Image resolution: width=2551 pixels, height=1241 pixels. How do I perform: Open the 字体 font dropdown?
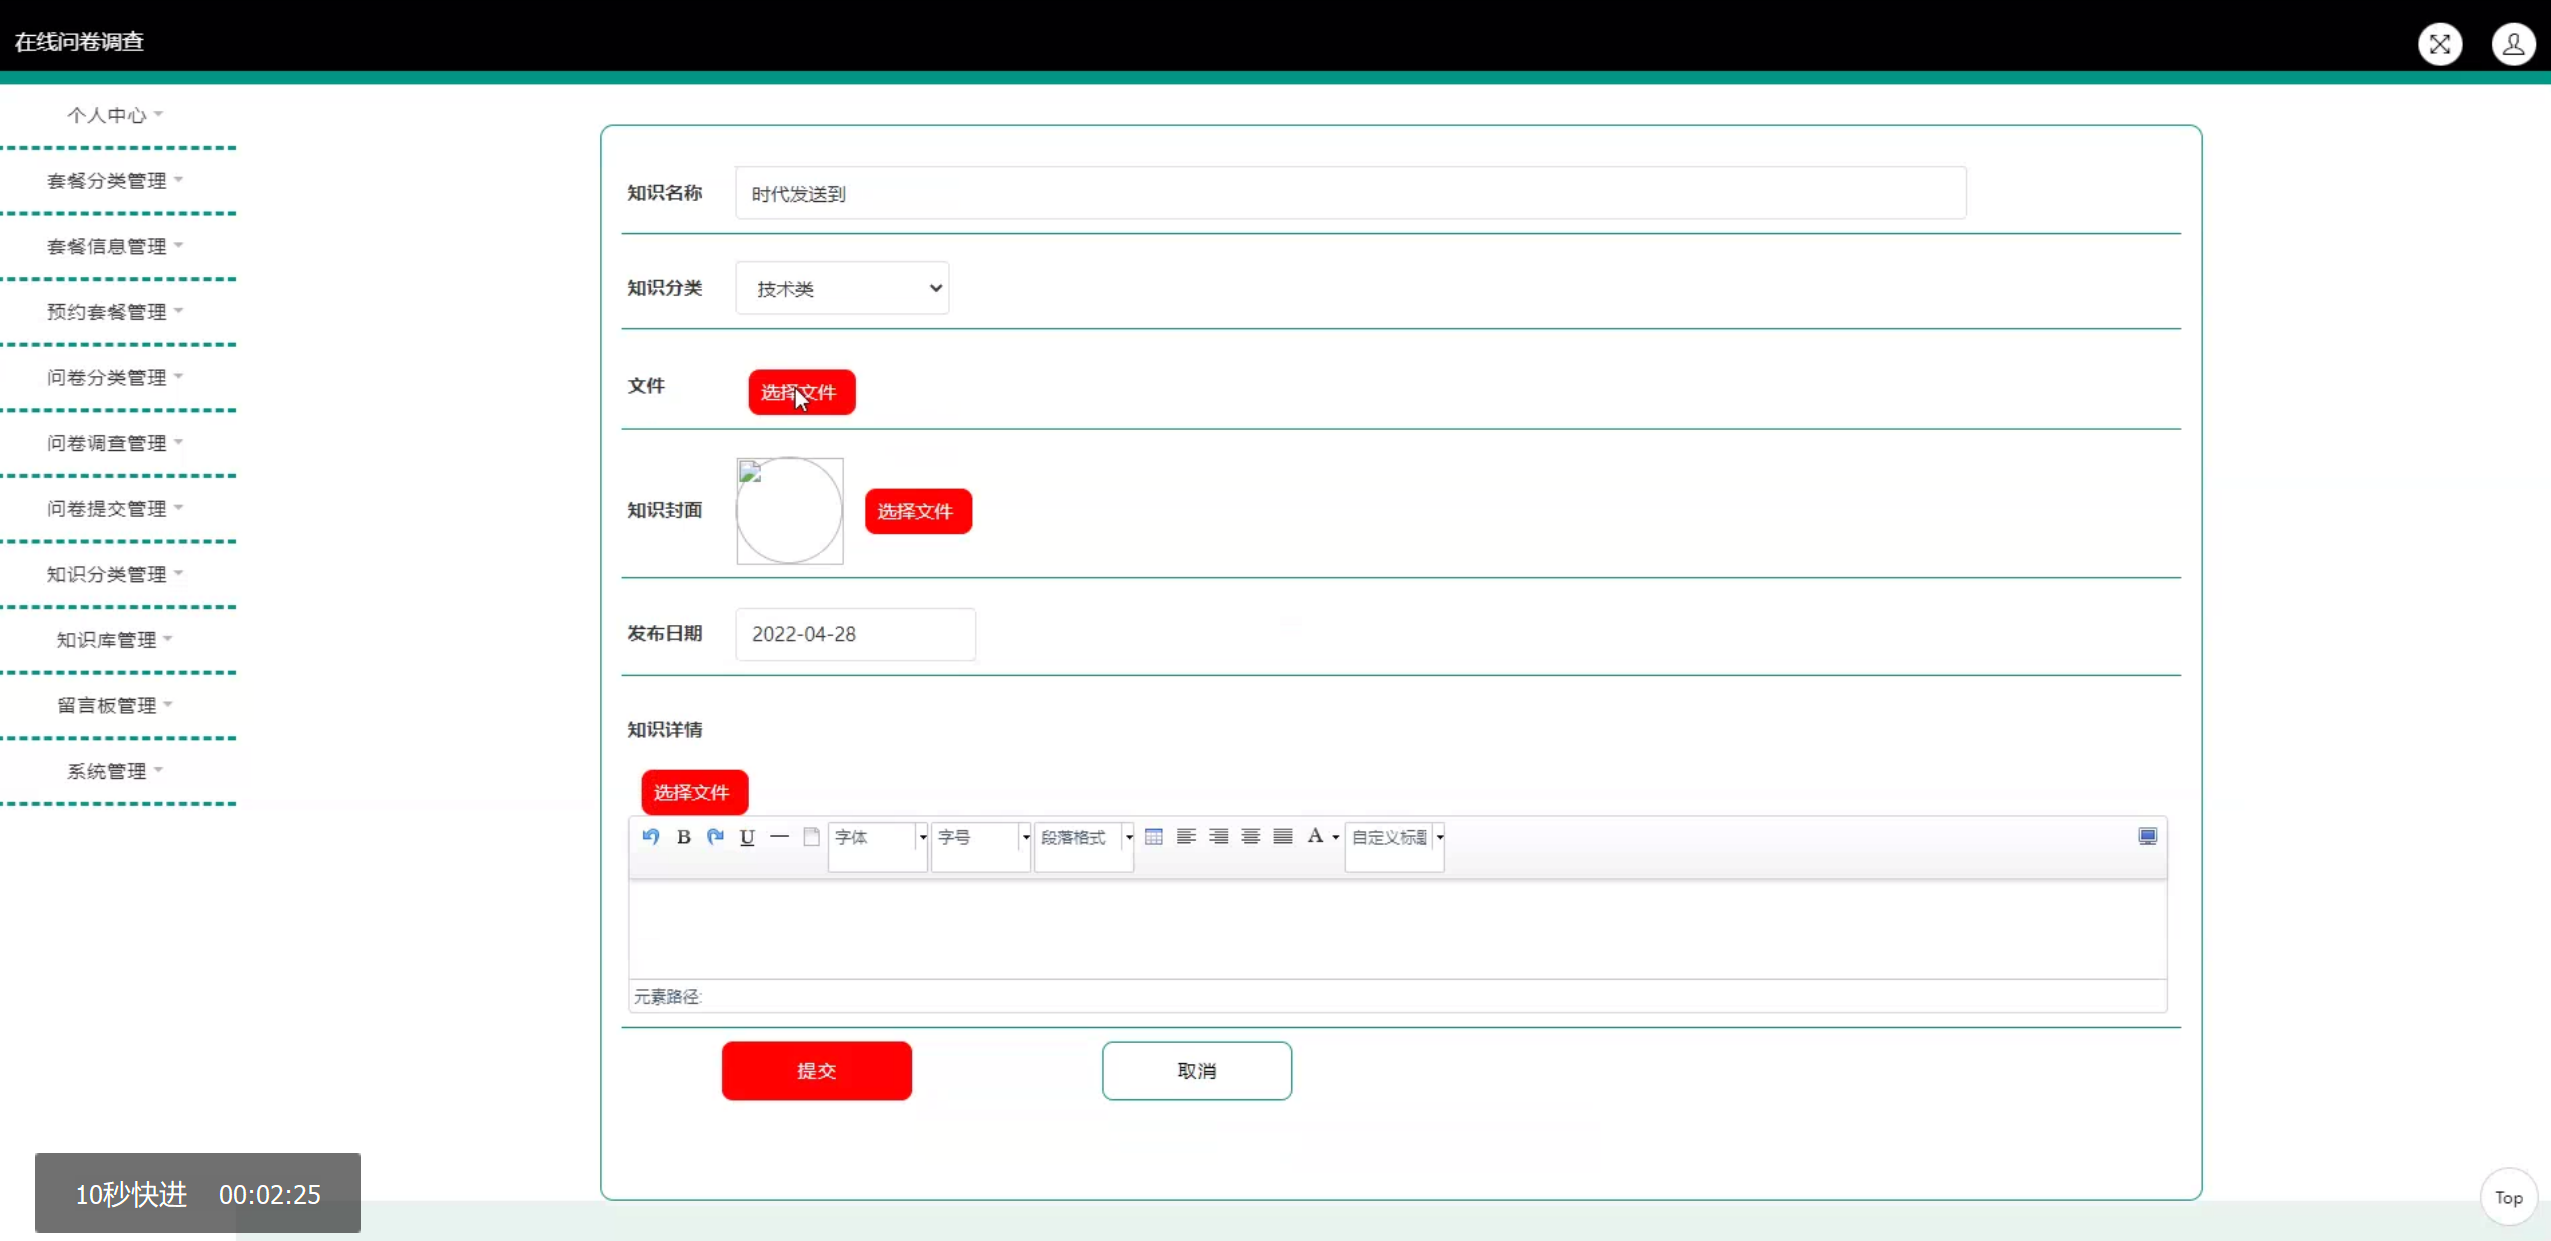pyautogui.click(x=878, y=838)
